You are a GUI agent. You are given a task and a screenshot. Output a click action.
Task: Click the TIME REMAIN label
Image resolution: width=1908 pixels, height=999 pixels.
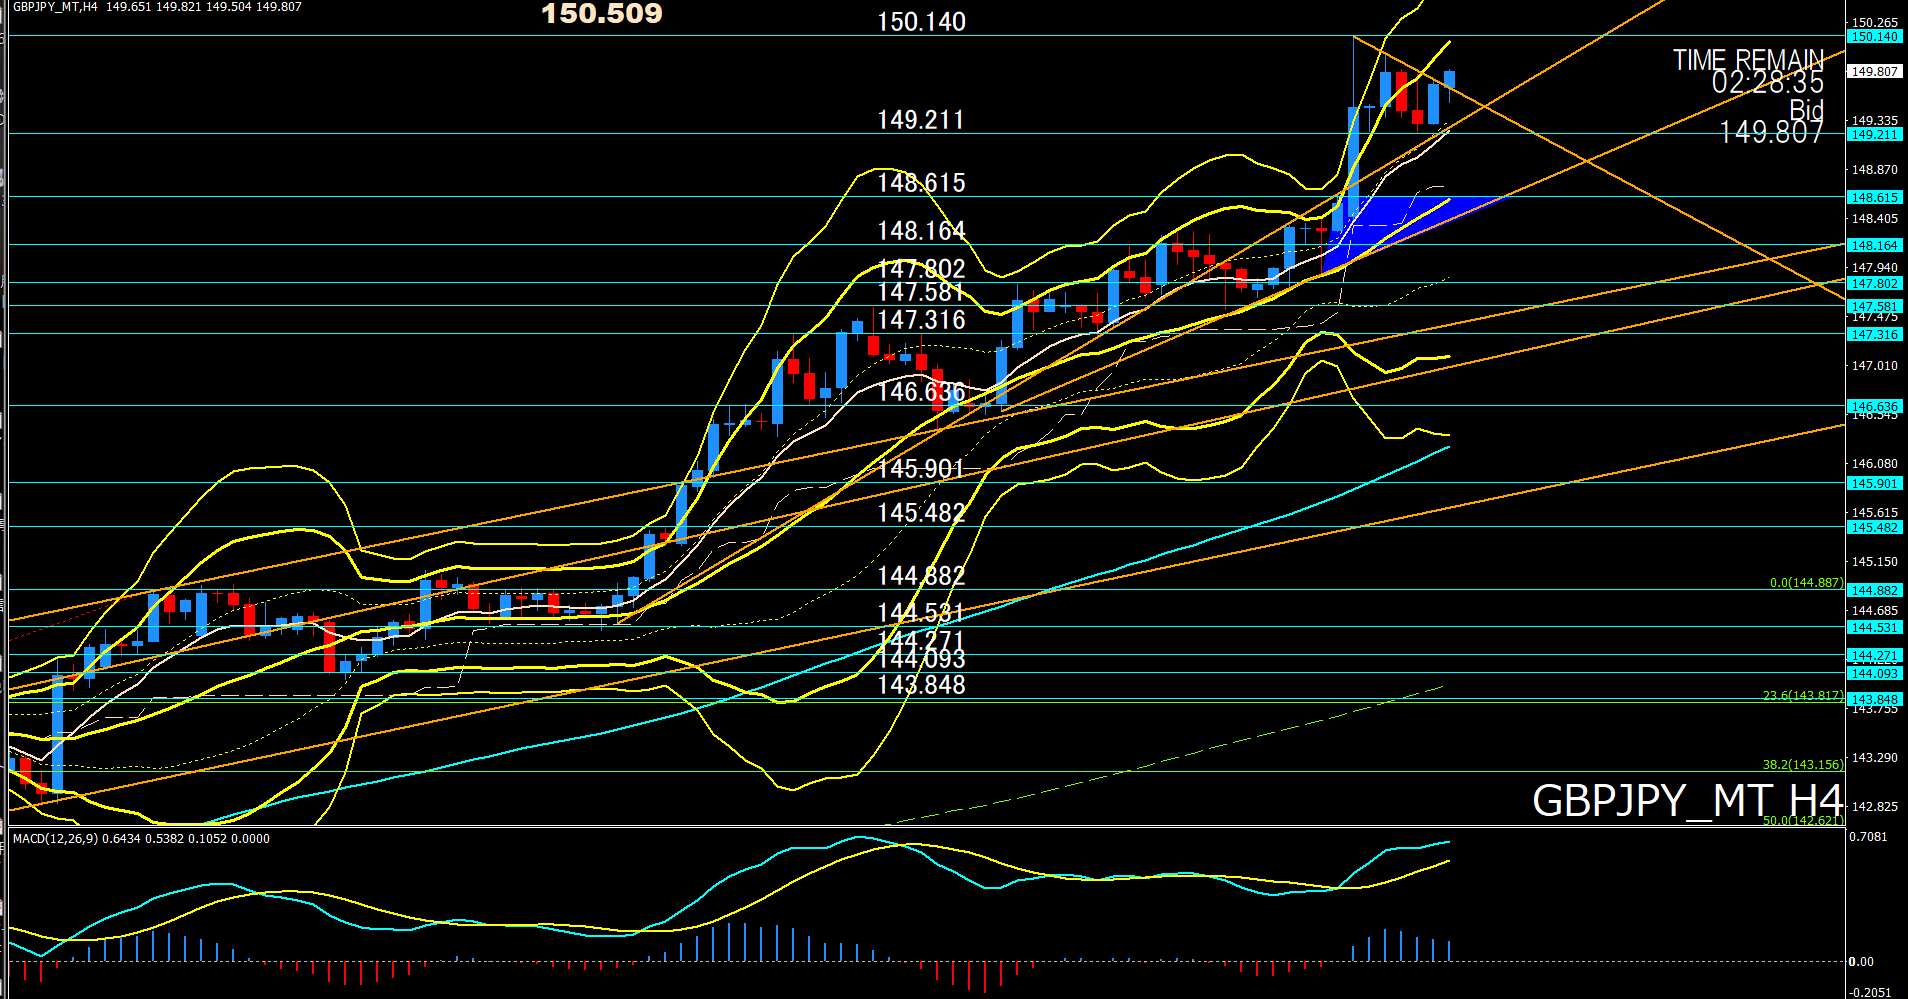[x=1748, y=60]
